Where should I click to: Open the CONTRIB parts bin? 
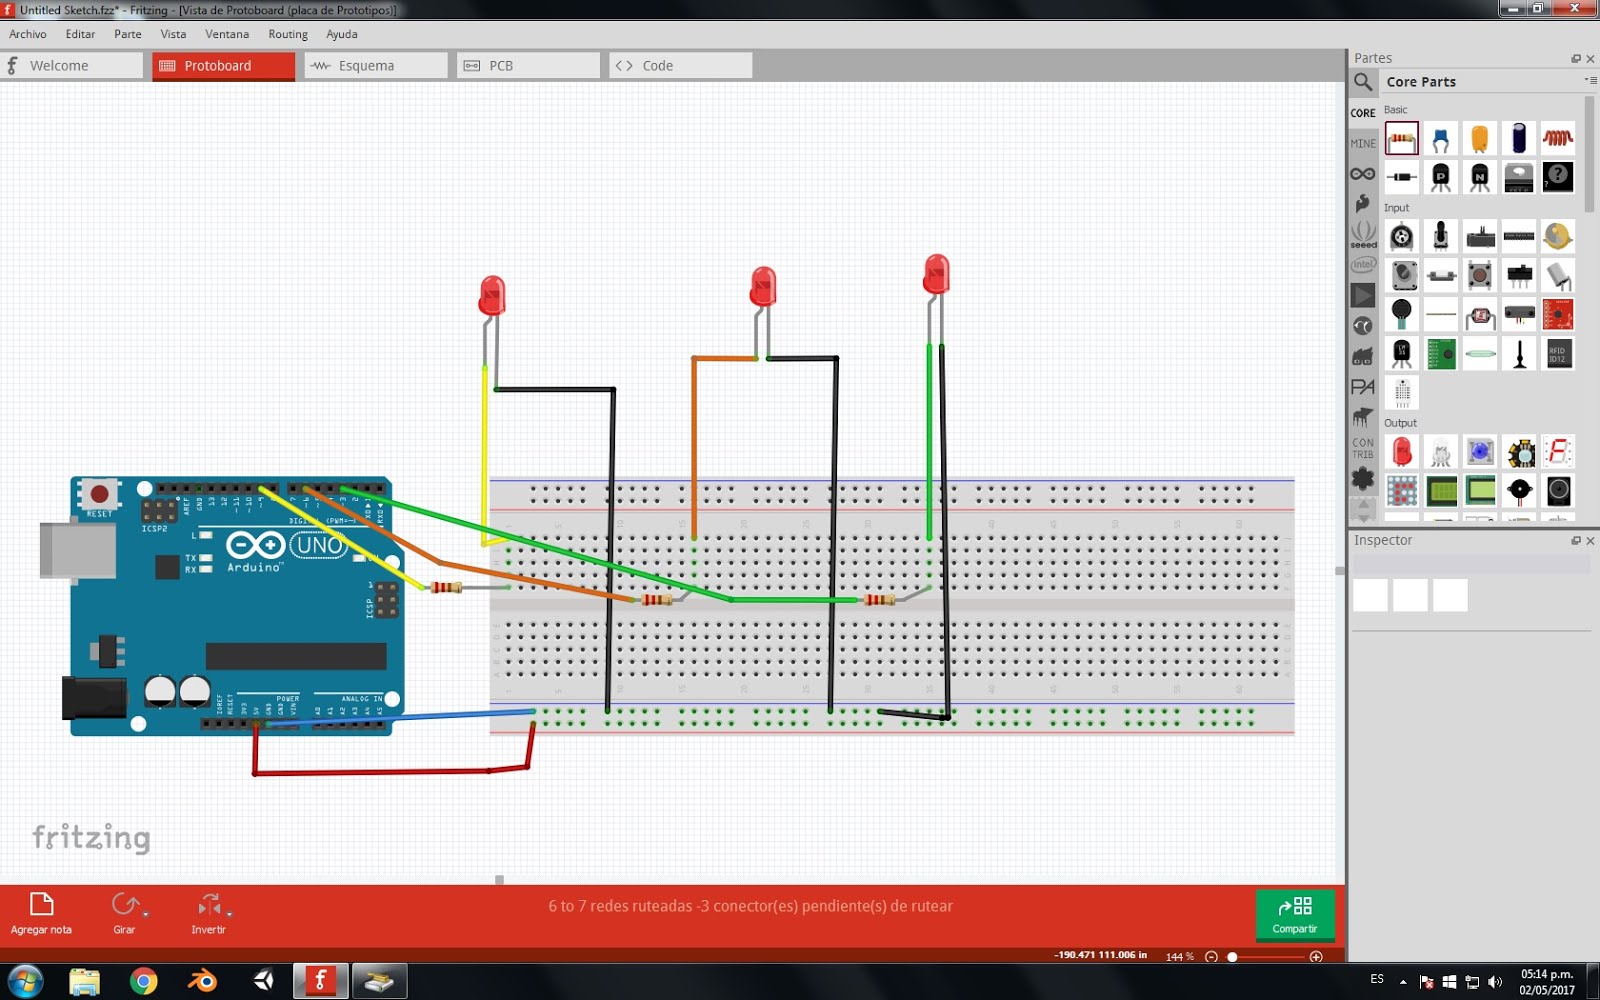1363,448
